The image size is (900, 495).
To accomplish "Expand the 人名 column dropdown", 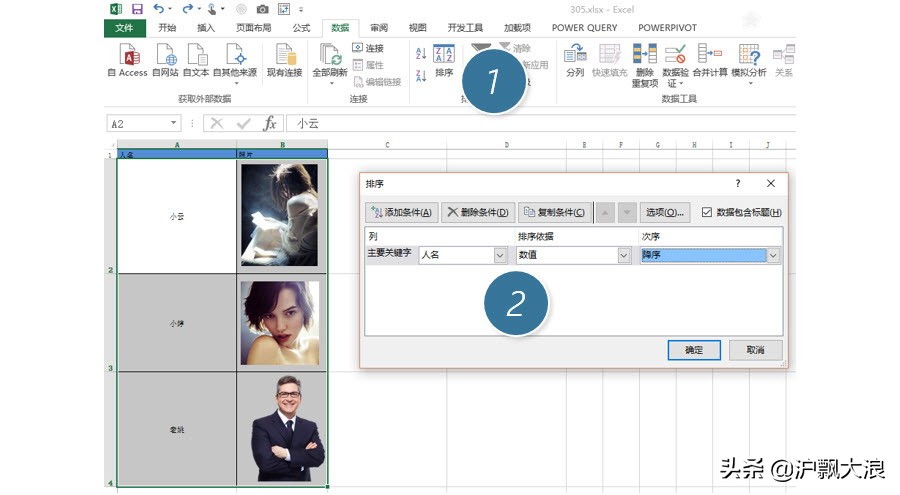I will [x=500, y=255].
